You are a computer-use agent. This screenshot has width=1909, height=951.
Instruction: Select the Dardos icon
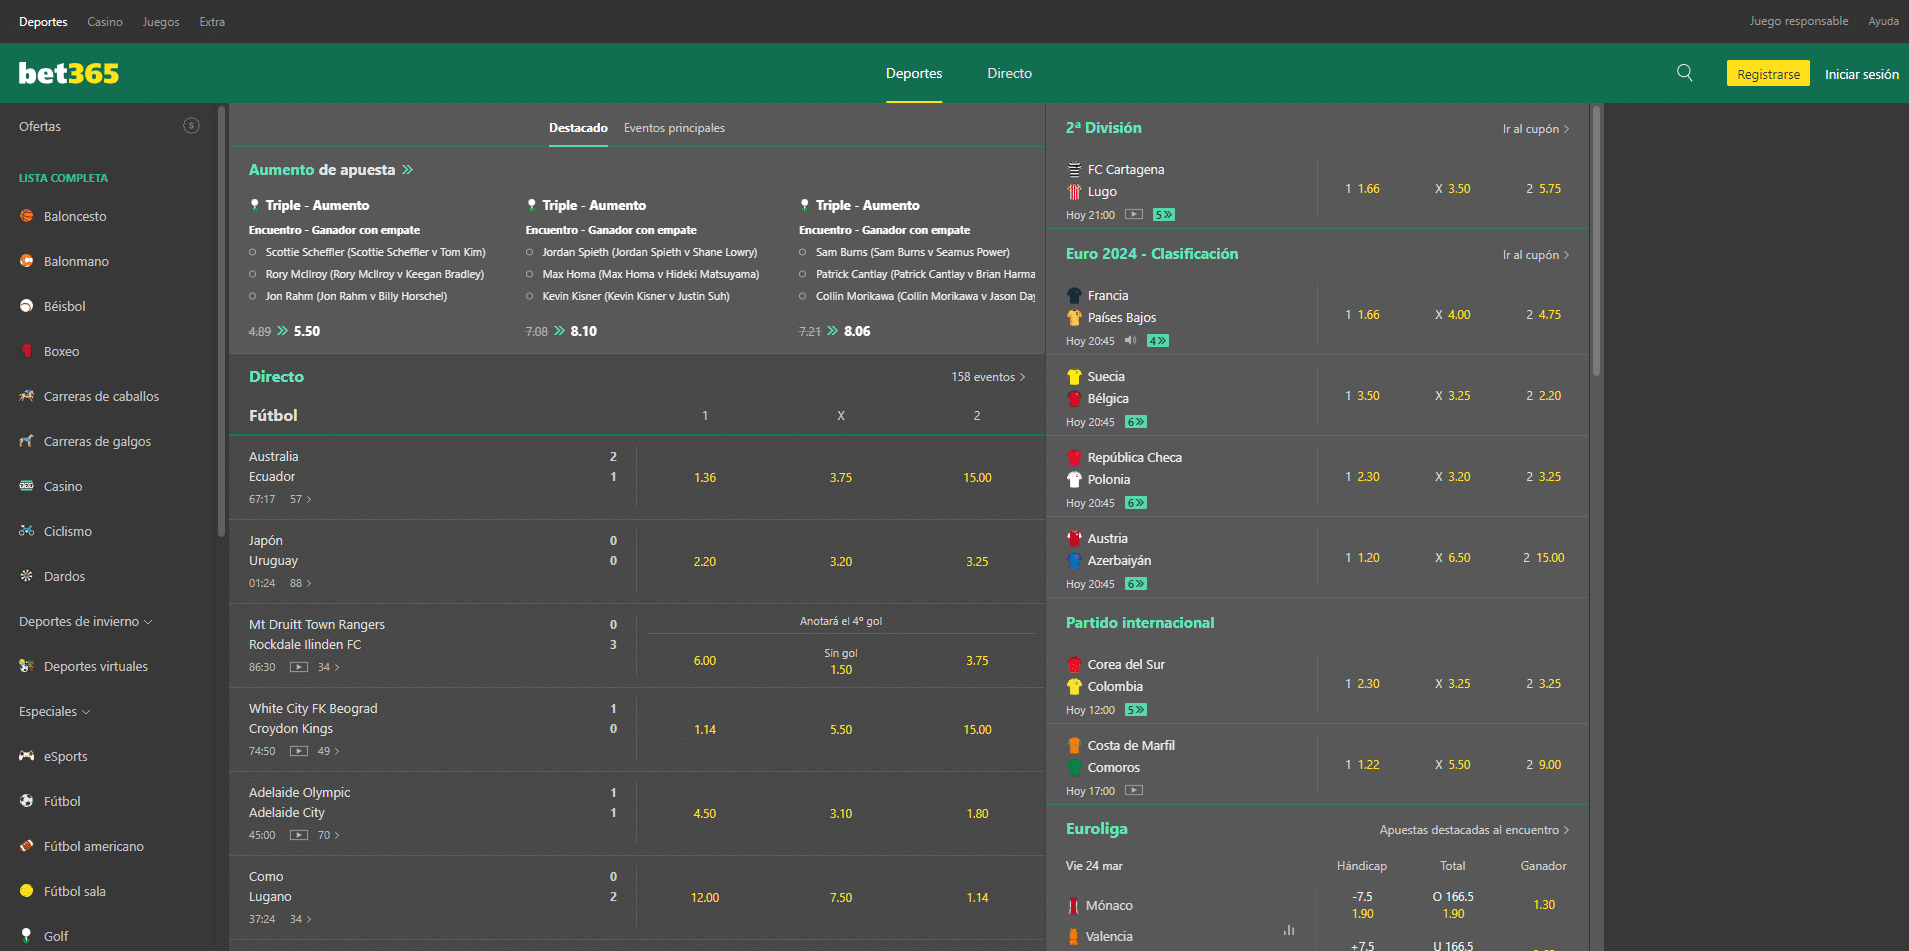(x=27, y=576)
